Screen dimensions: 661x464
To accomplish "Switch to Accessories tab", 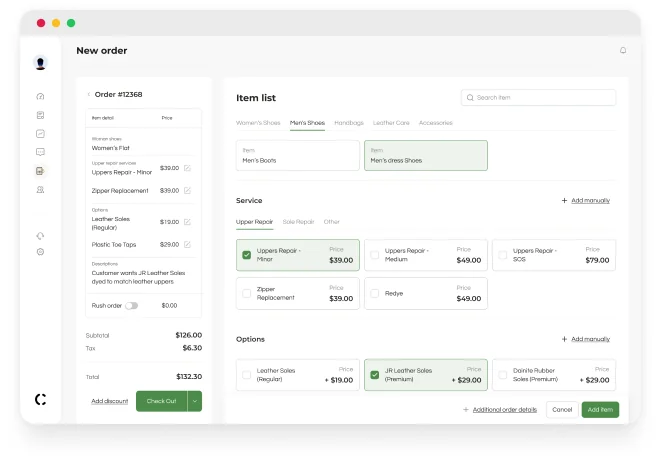I will click(435, 123).
